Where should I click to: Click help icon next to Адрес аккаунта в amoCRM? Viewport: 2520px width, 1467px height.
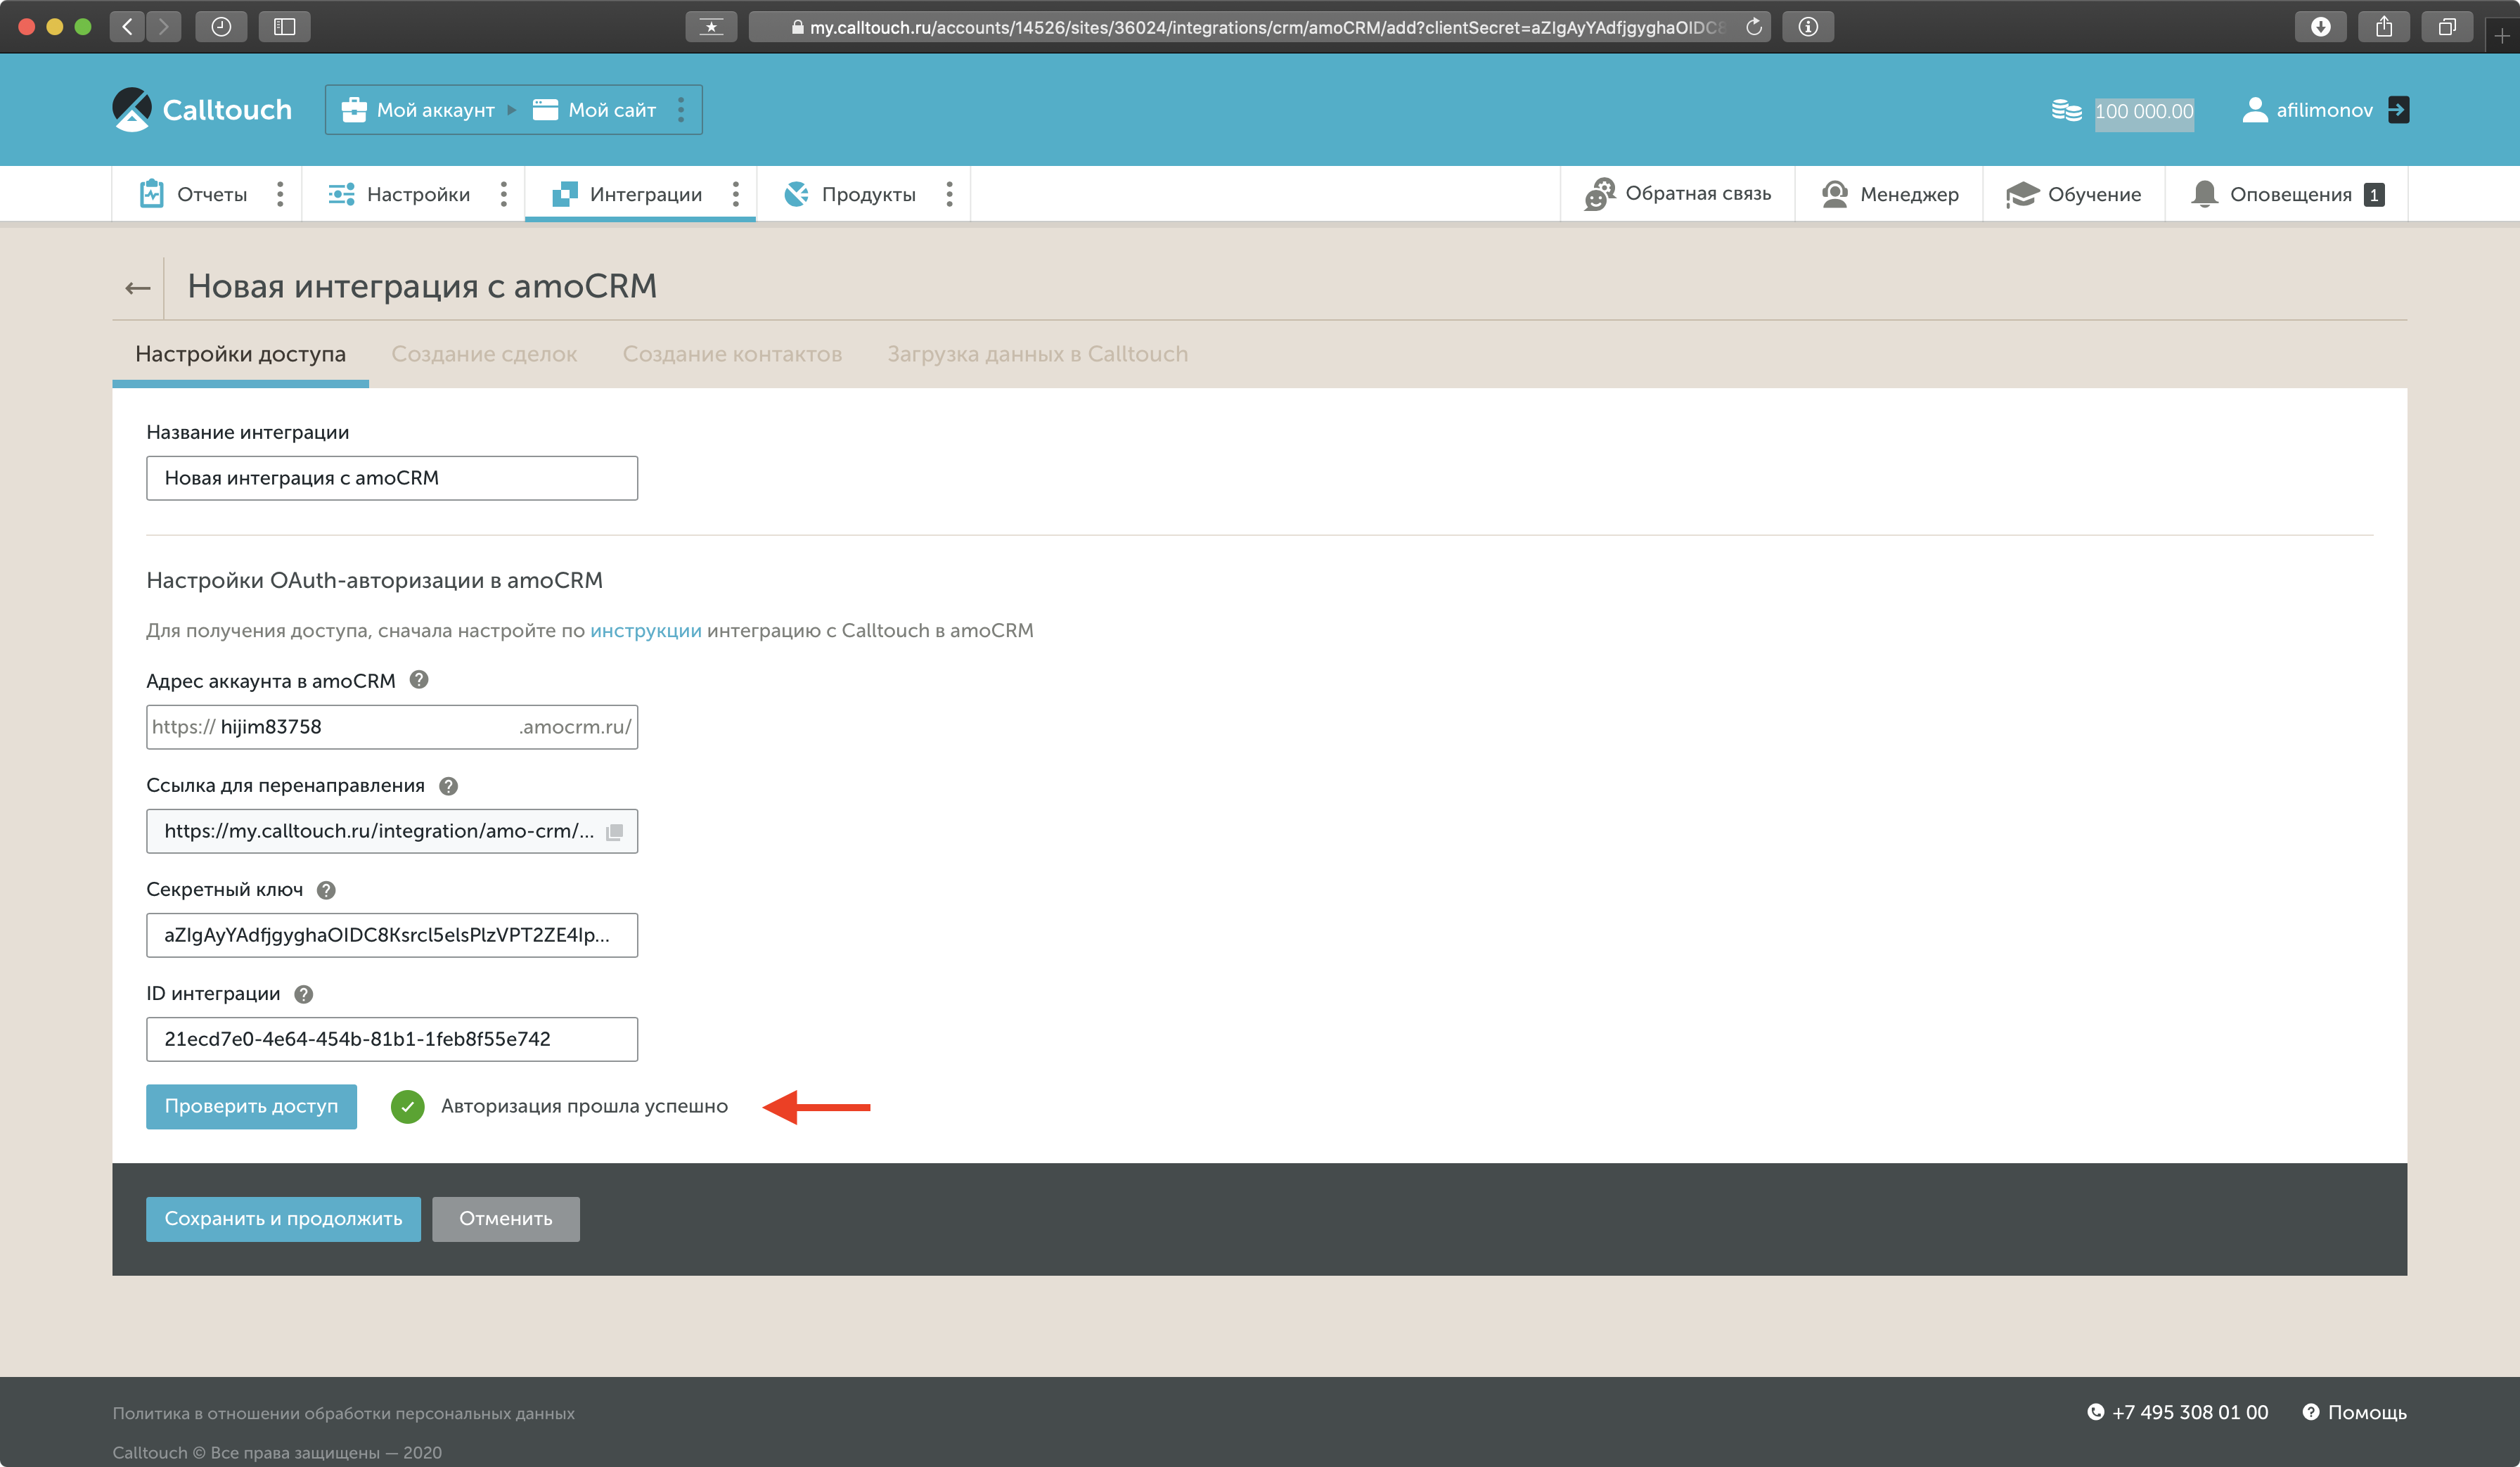pyautogui.click(x=419, y=680)
